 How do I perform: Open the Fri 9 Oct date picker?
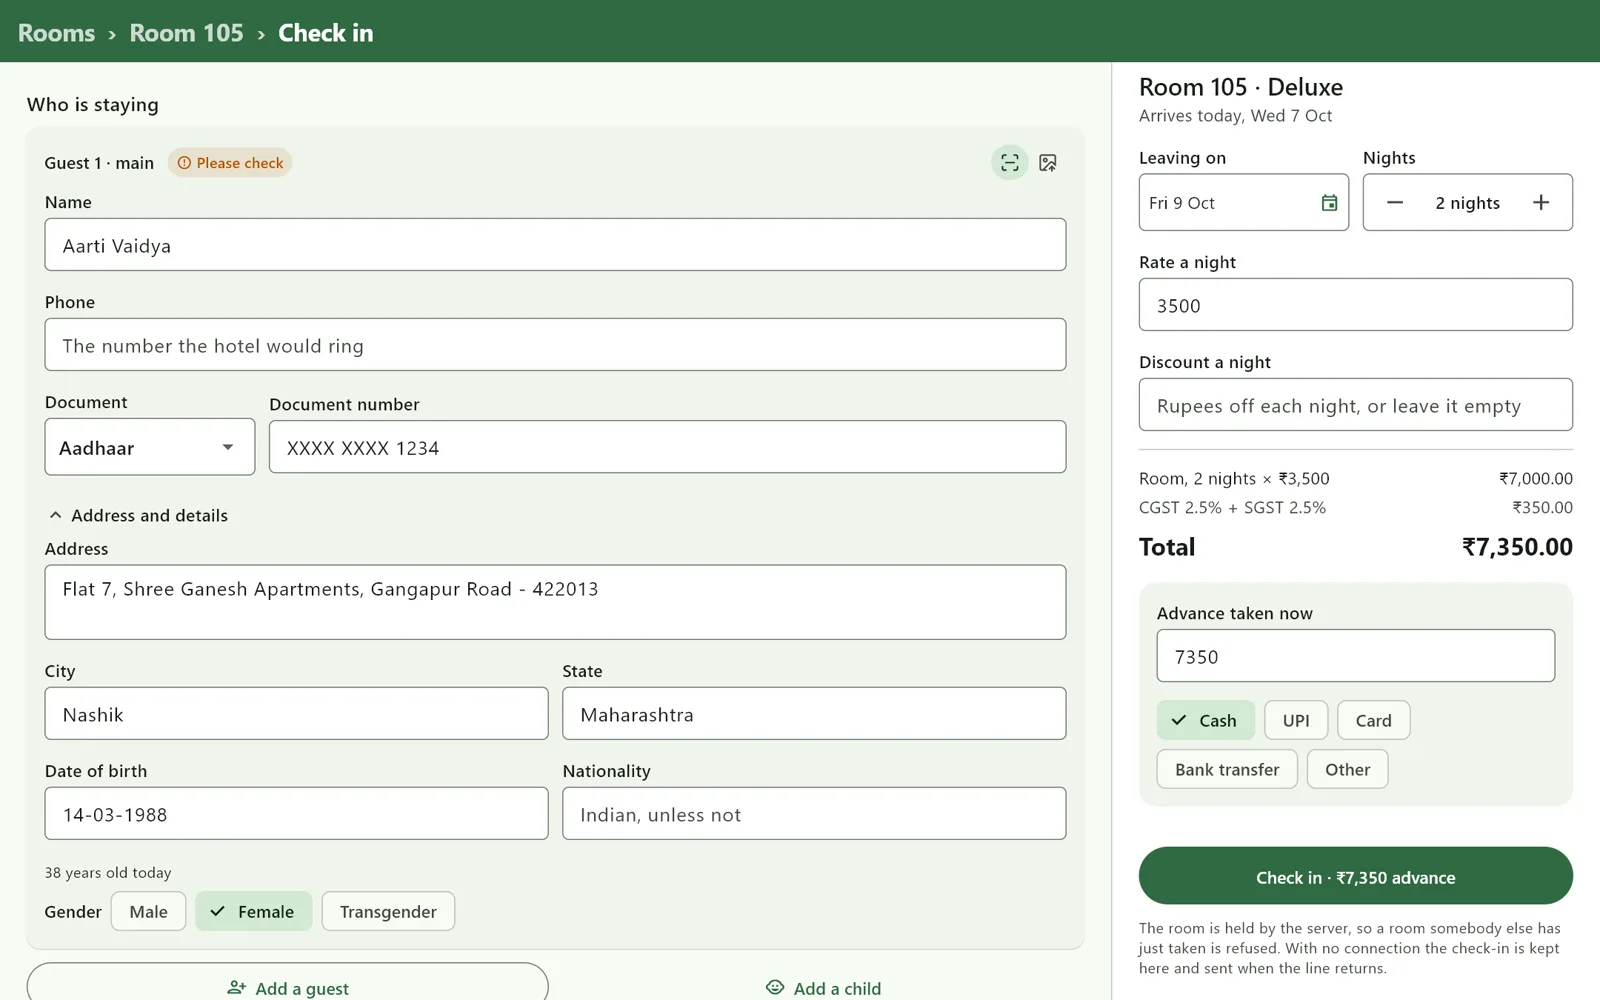pyautogui.click(x=1243, y=202)
